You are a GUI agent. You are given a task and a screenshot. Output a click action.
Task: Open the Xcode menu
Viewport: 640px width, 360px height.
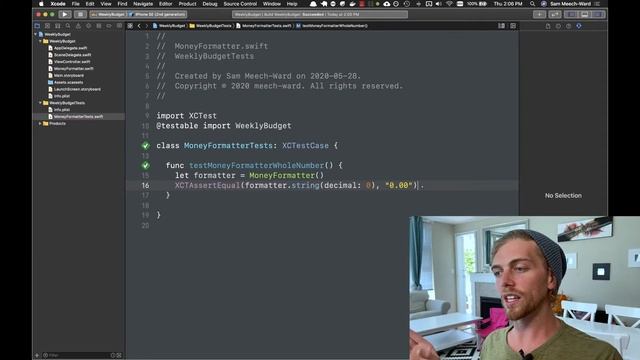[58, 4]
